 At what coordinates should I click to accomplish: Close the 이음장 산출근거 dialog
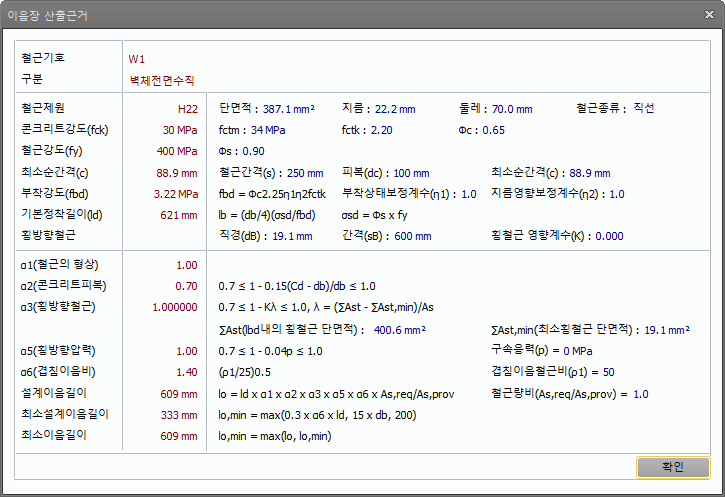pos(709,15)
